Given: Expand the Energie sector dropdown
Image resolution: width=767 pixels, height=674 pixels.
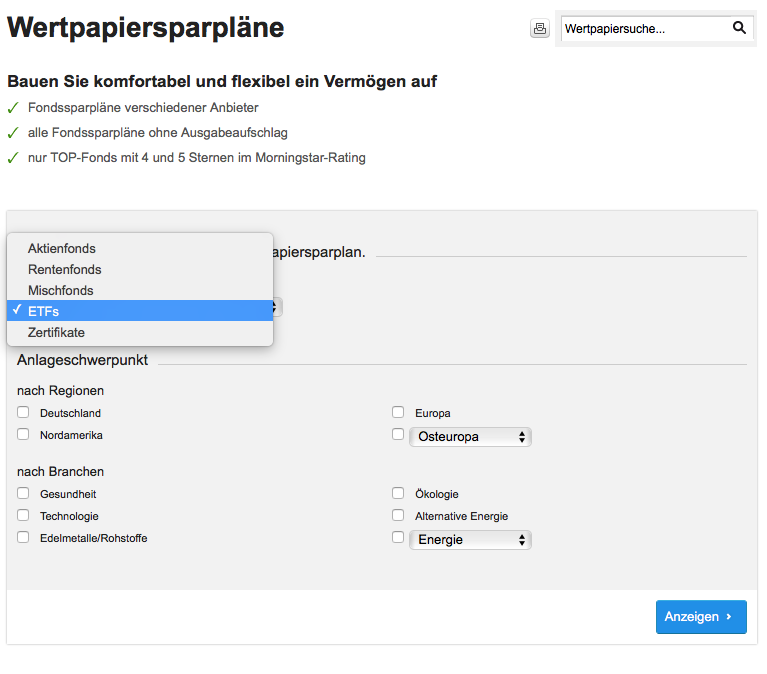Looking at the screenshot, I should (x=471, y=540).
